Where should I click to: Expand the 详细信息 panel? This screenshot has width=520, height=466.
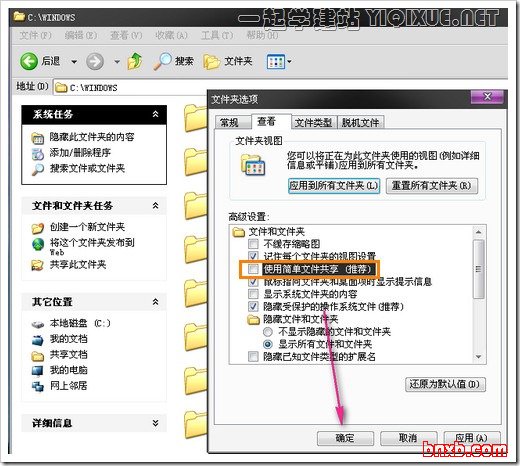(x=155, y=423)
